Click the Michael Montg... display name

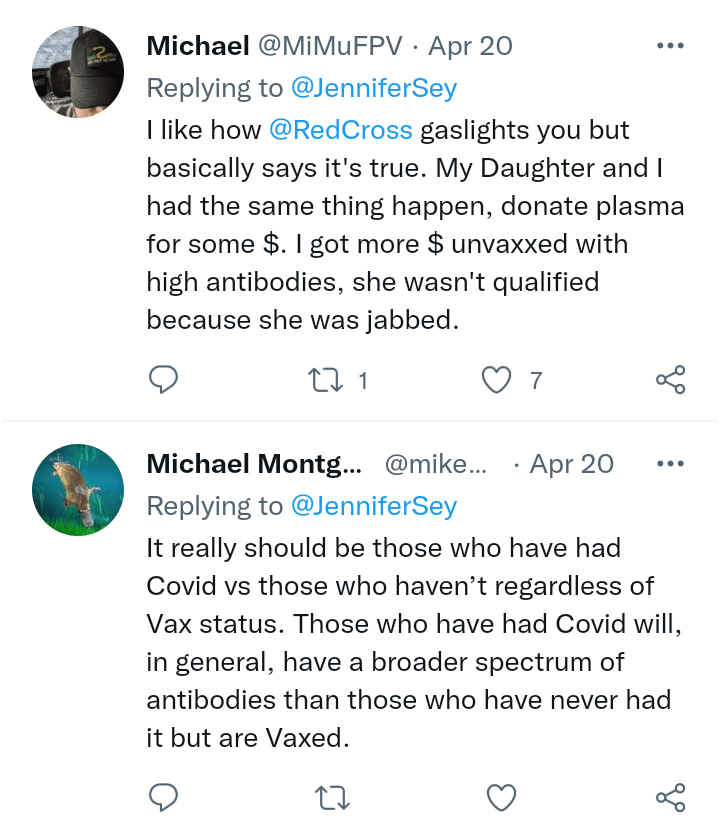254,464
